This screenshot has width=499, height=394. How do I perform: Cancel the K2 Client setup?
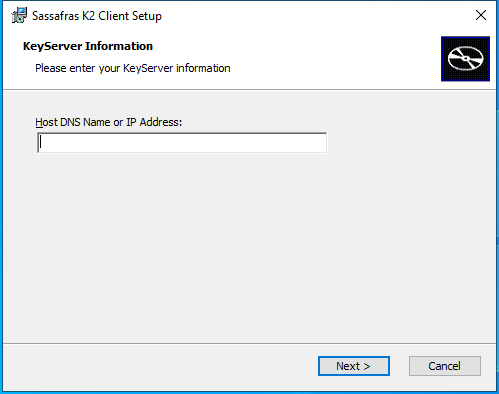(x=445, y=366)
